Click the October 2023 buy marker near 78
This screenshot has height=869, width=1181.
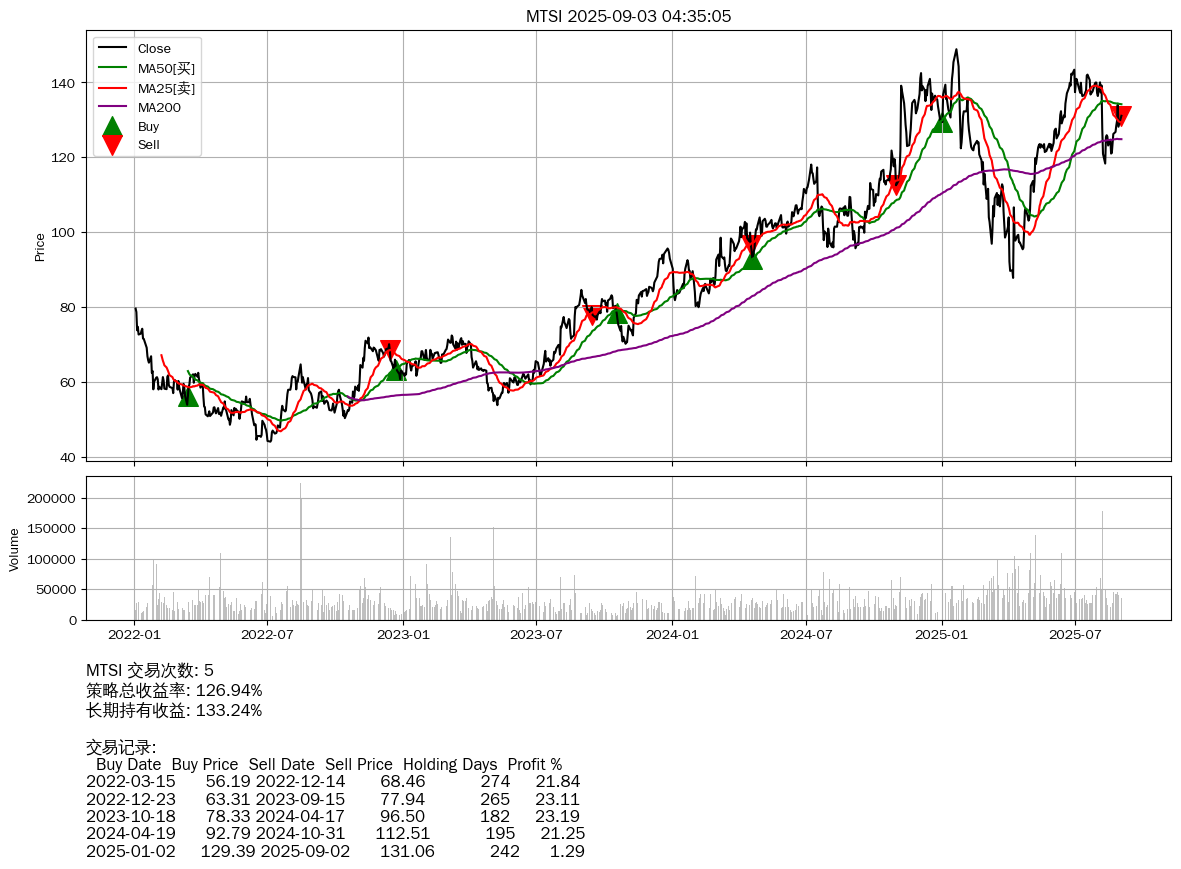click(617, 313)
